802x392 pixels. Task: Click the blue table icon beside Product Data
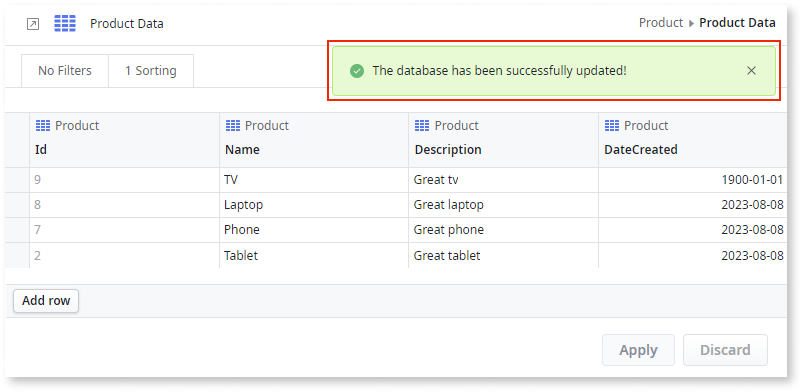[x=65, y=24]
